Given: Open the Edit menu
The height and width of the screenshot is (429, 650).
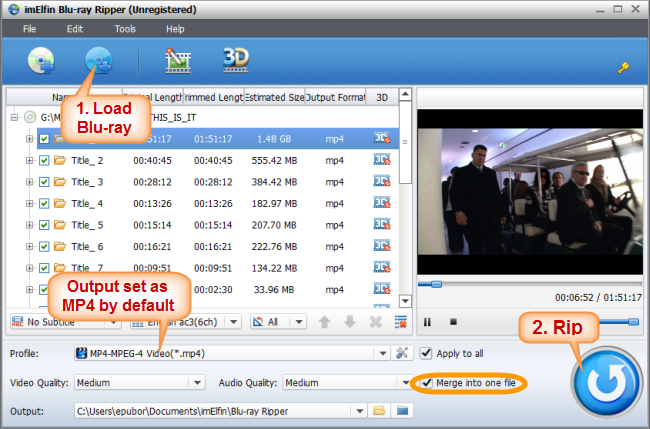Looking at the screenshot, I should click(75, 29).
